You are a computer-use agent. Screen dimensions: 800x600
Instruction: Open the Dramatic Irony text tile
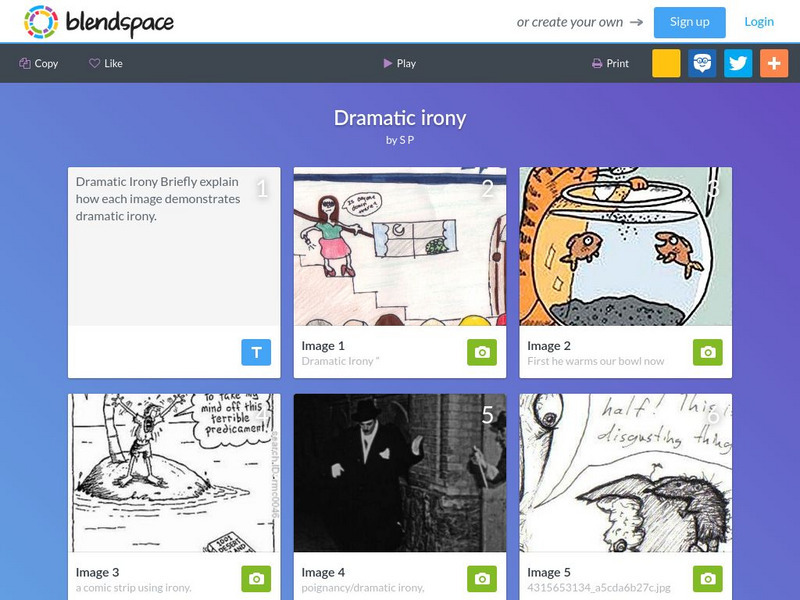(174, 246)
